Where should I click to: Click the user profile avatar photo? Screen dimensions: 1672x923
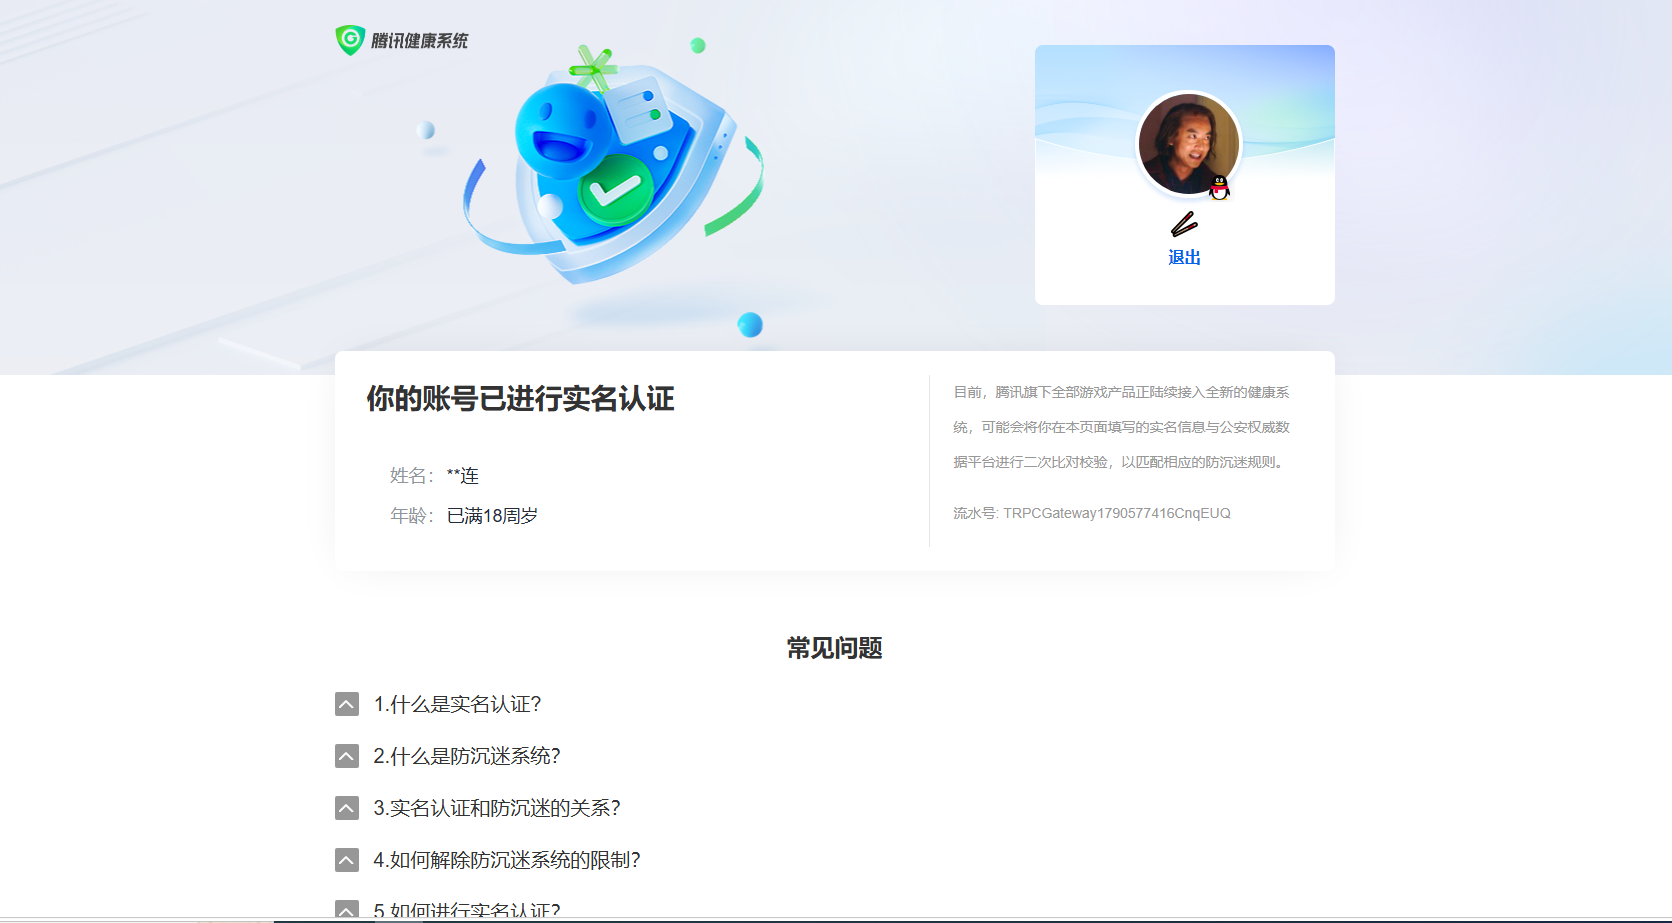click(x=1188, y=144)
